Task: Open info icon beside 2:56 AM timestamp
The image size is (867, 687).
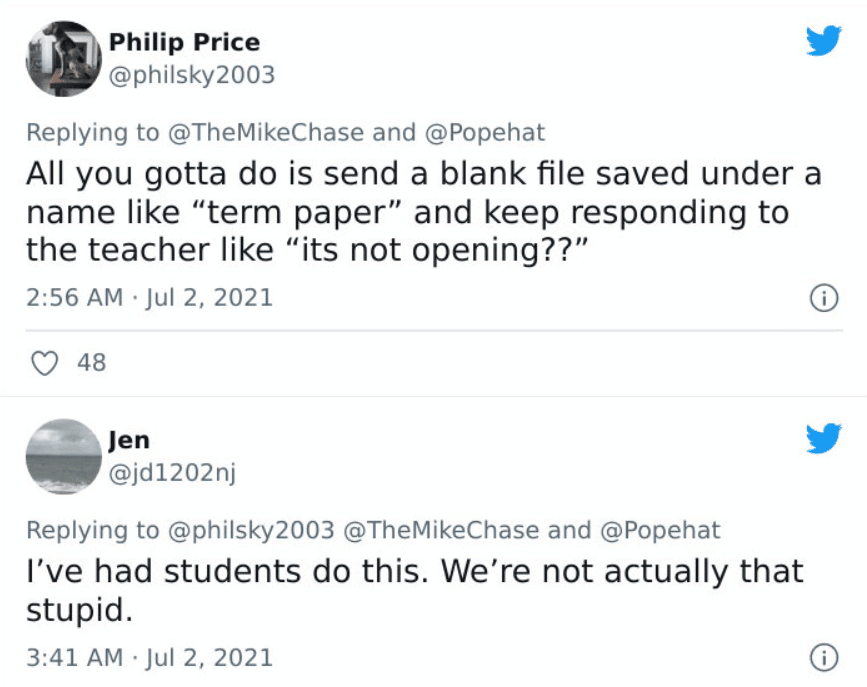Action: 823,298
